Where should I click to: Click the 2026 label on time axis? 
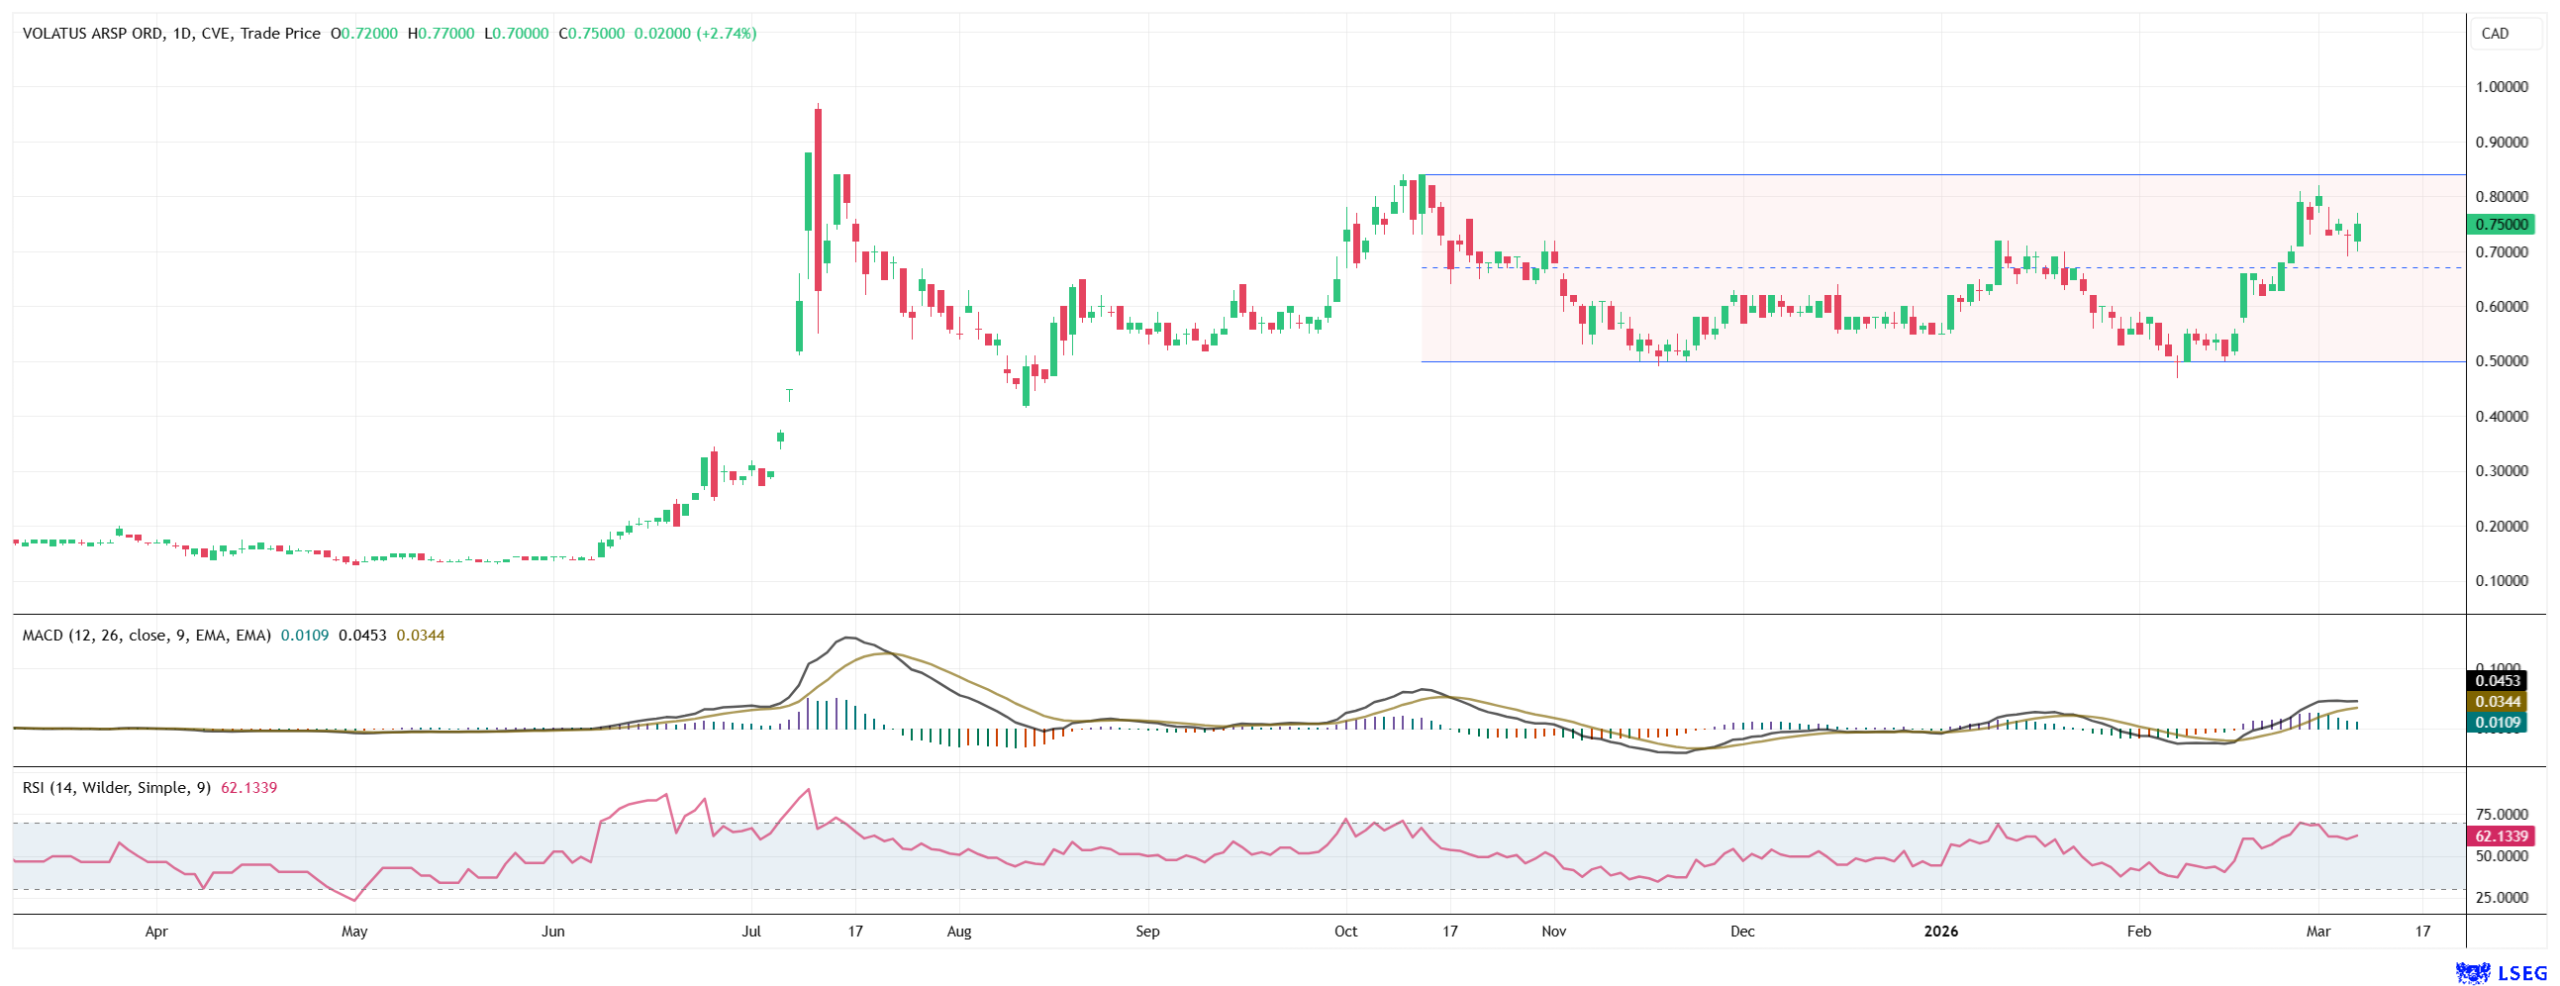pyautogui.click(x=1941, y=931)
